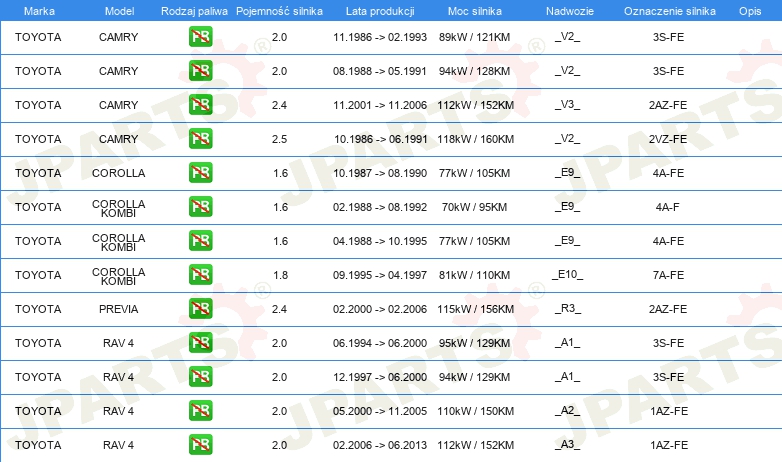This screenshot has width=782, height=462.
Task: Click body code _R3_
Action: click(568, 309)
